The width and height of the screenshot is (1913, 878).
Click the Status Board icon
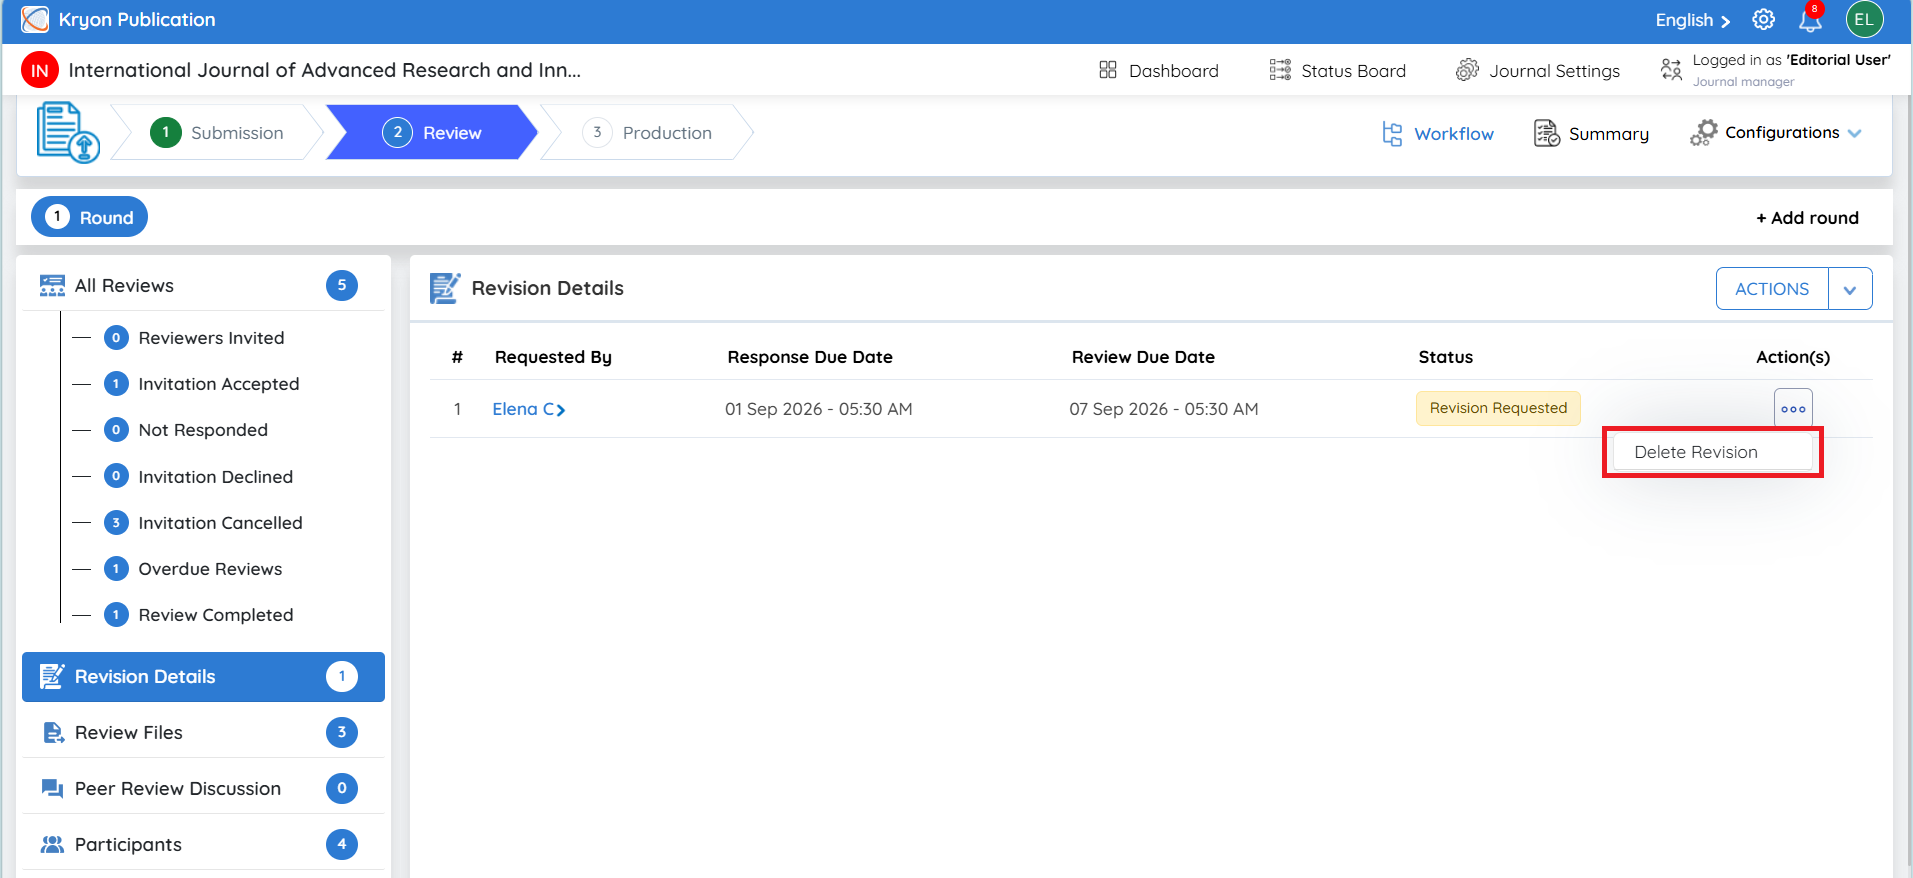tap(1280, 70)
